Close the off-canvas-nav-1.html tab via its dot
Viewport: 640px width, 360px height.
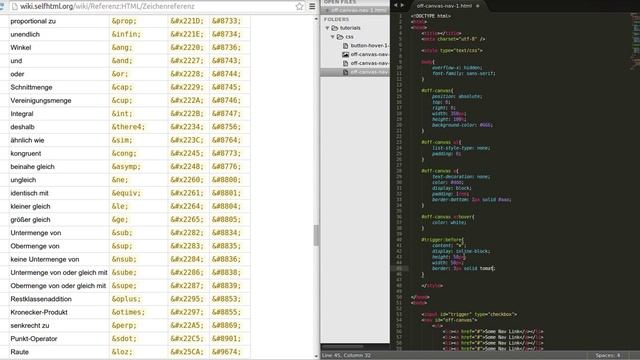(x=477, y=6)
